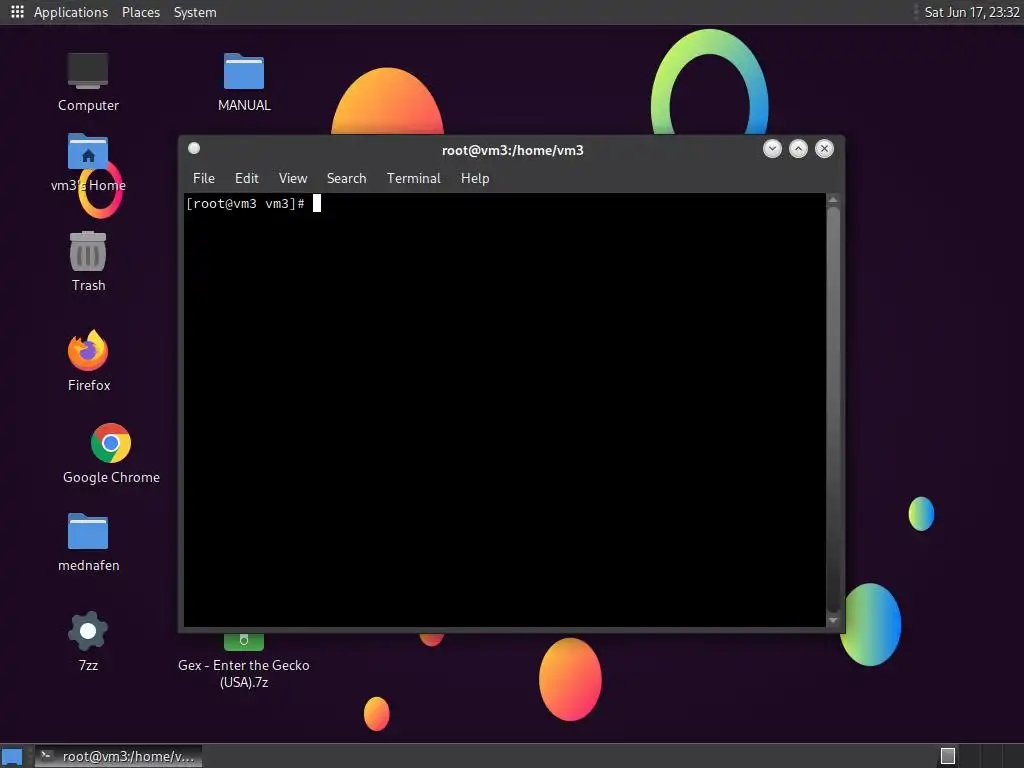Click the terminal scrollbar down arrow
Viewport: 1024px width, 768px height.
[x=833, y=620]
